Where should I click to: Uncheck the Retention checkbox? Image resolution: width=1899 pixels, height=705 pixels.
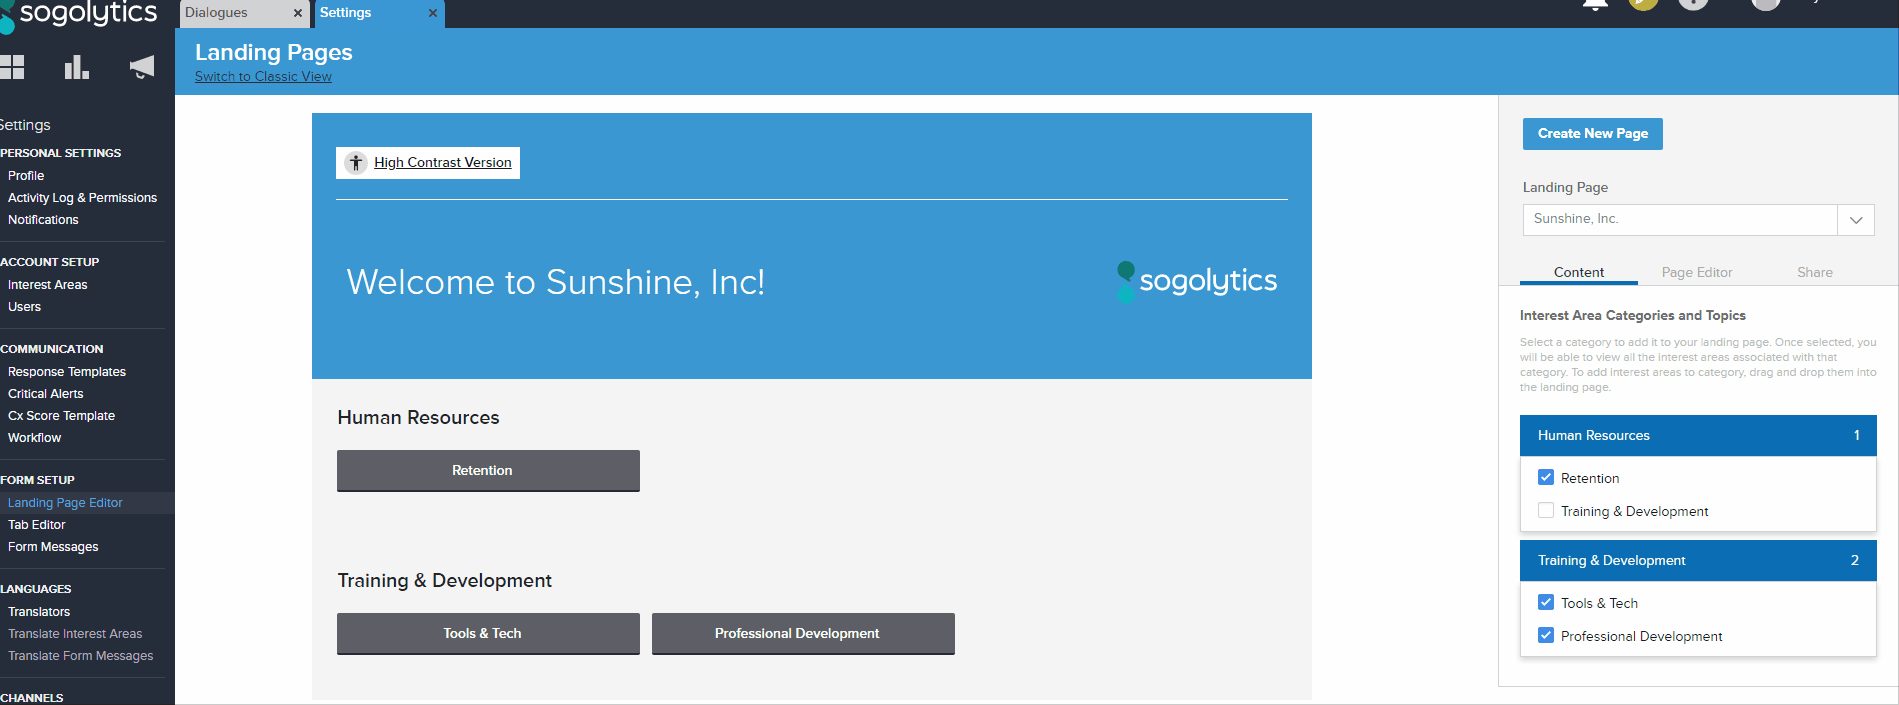point(1546,478)
